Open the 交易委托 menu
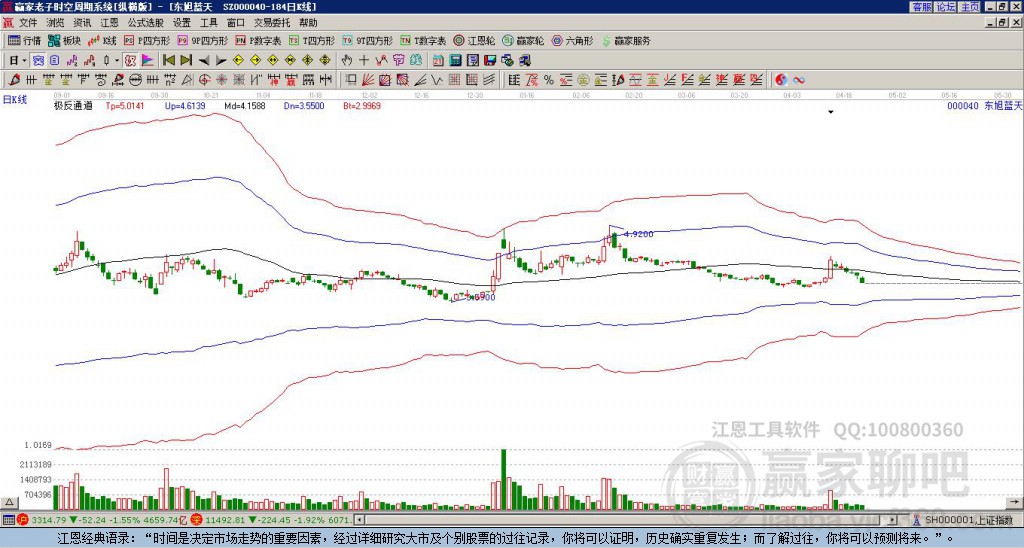Image resolution: width=1024 pixels, height=548 pixels. pos(272,23)
